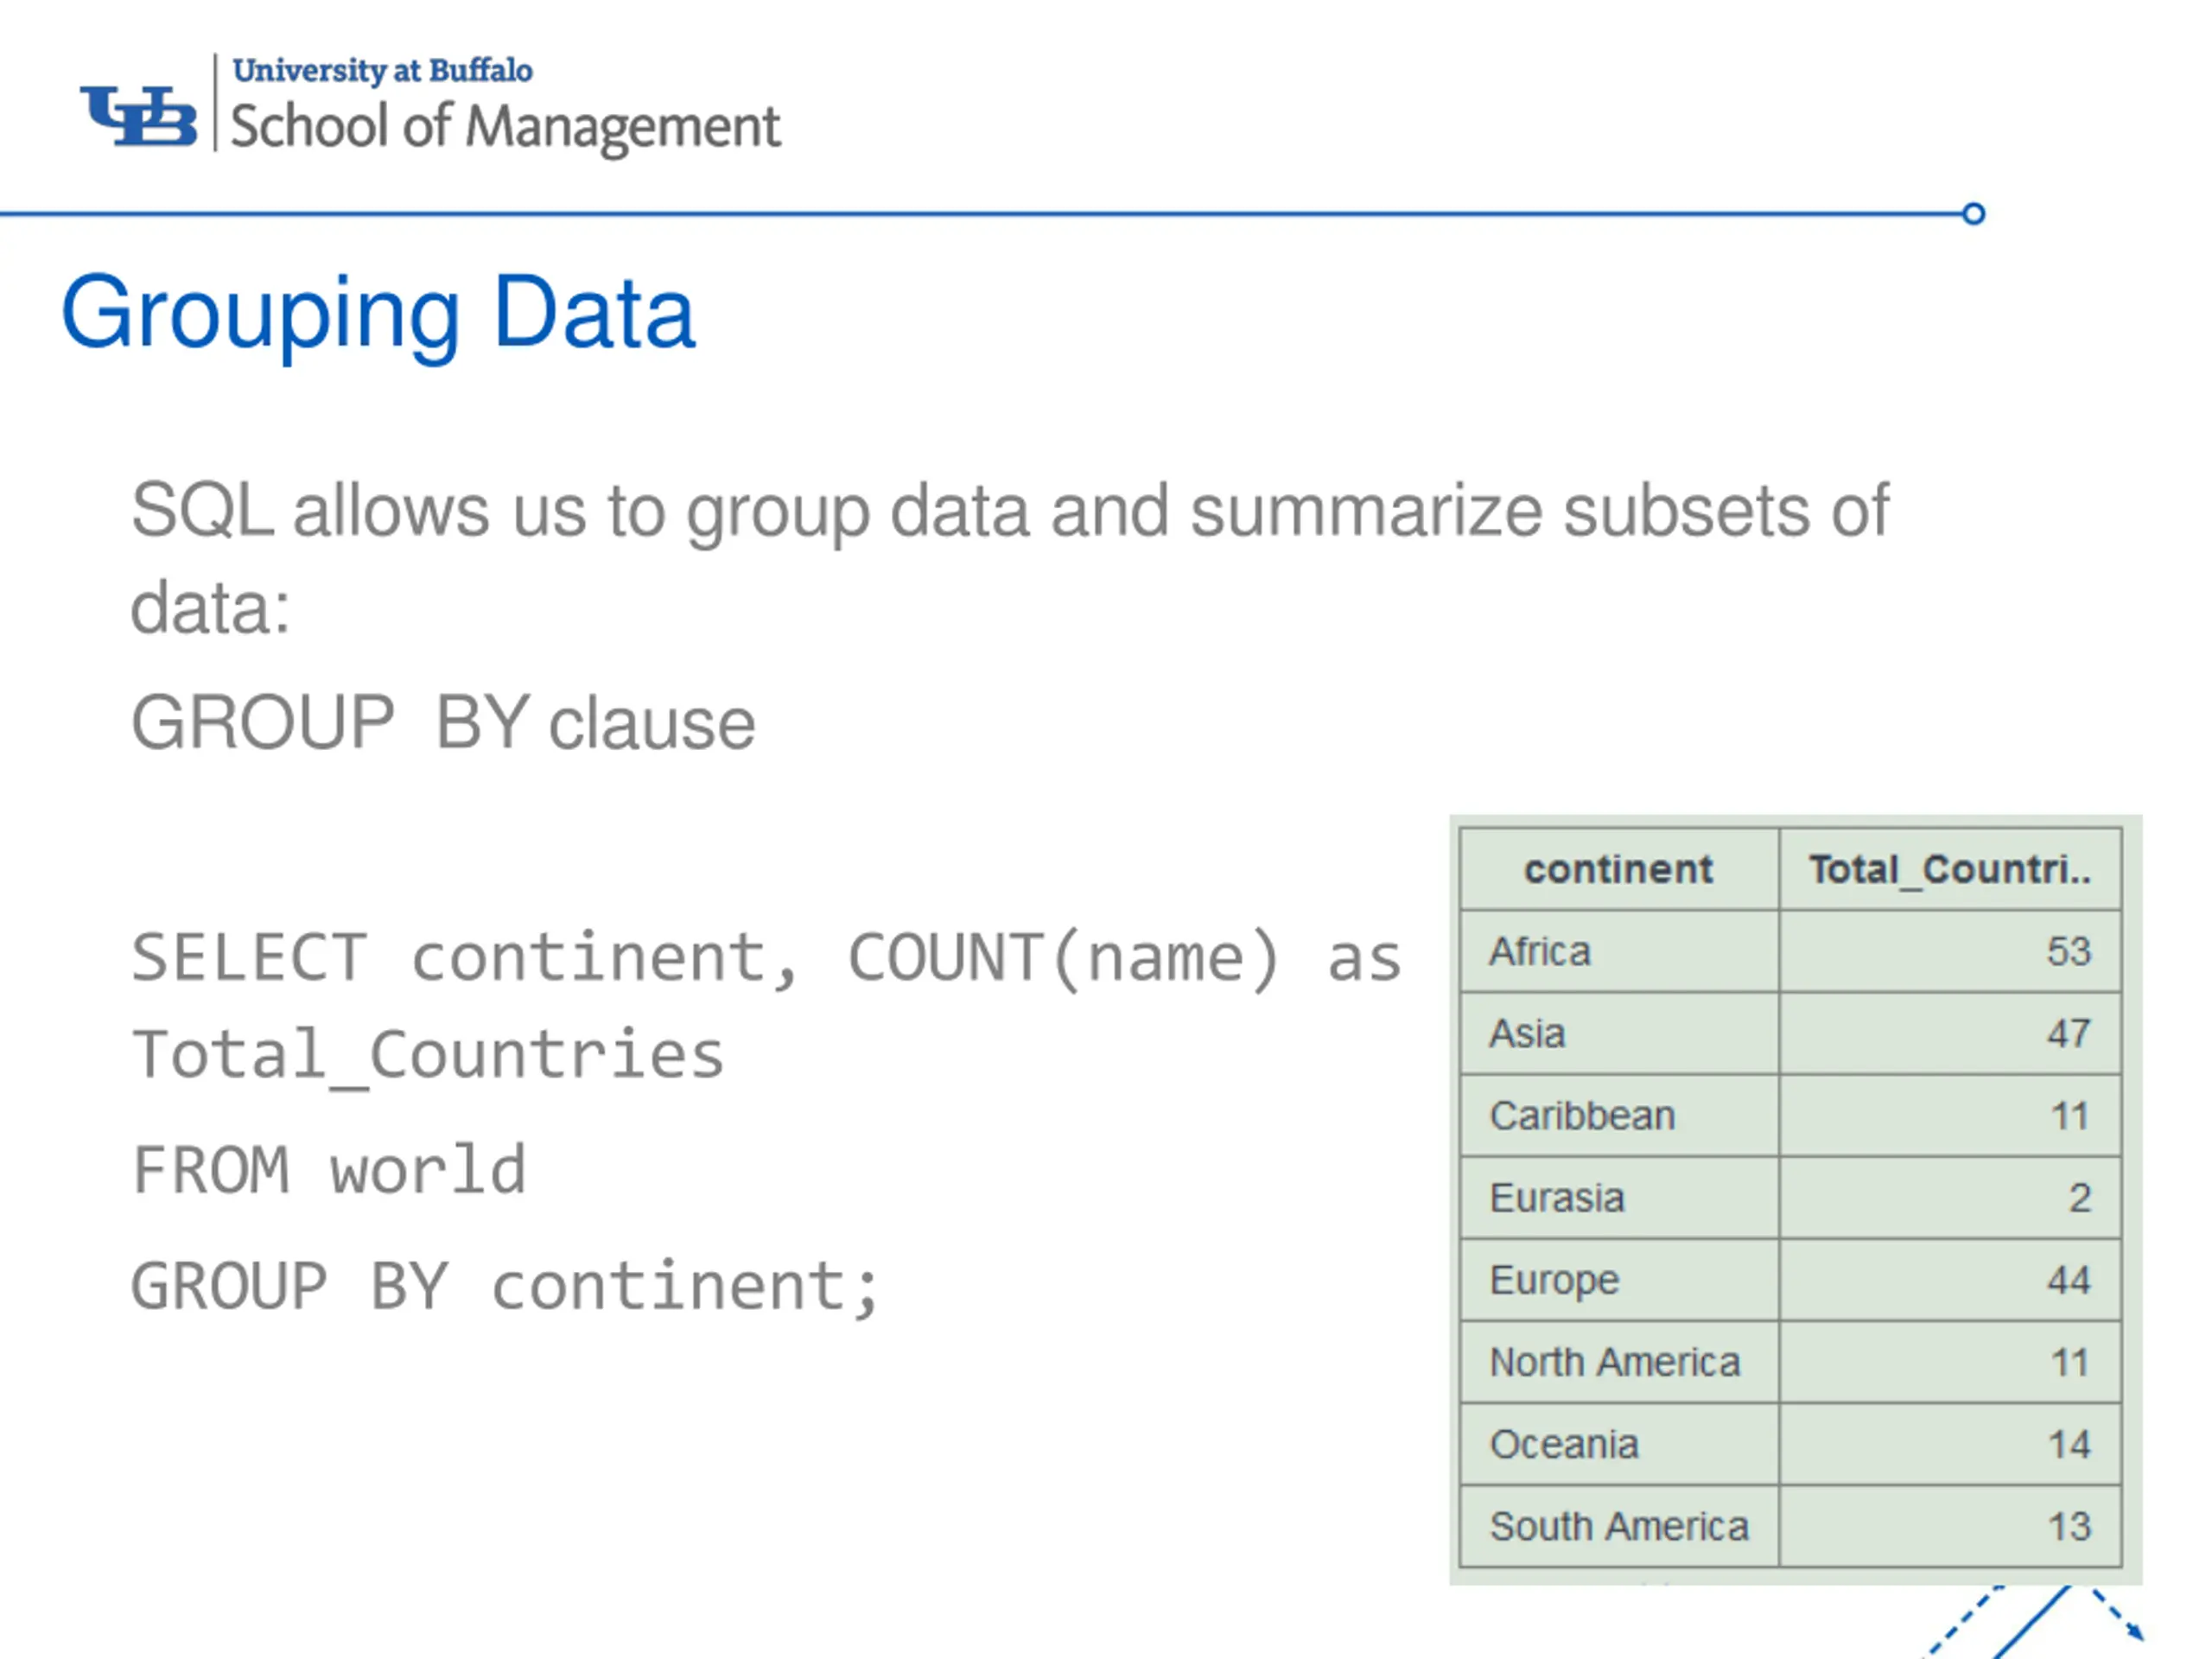Click the 'continent' column header

coord(1619,869)
